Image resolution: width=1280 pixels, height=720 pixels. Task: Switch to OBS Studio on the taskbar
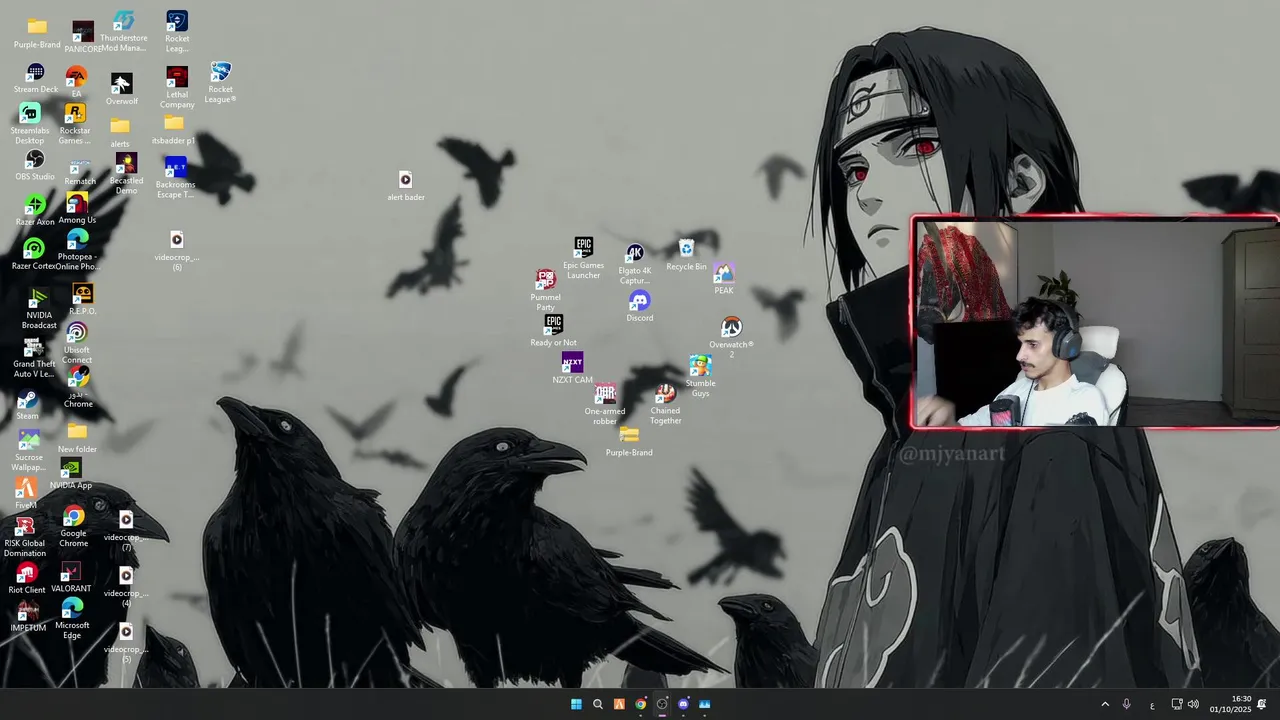click(x=662, y=704)
